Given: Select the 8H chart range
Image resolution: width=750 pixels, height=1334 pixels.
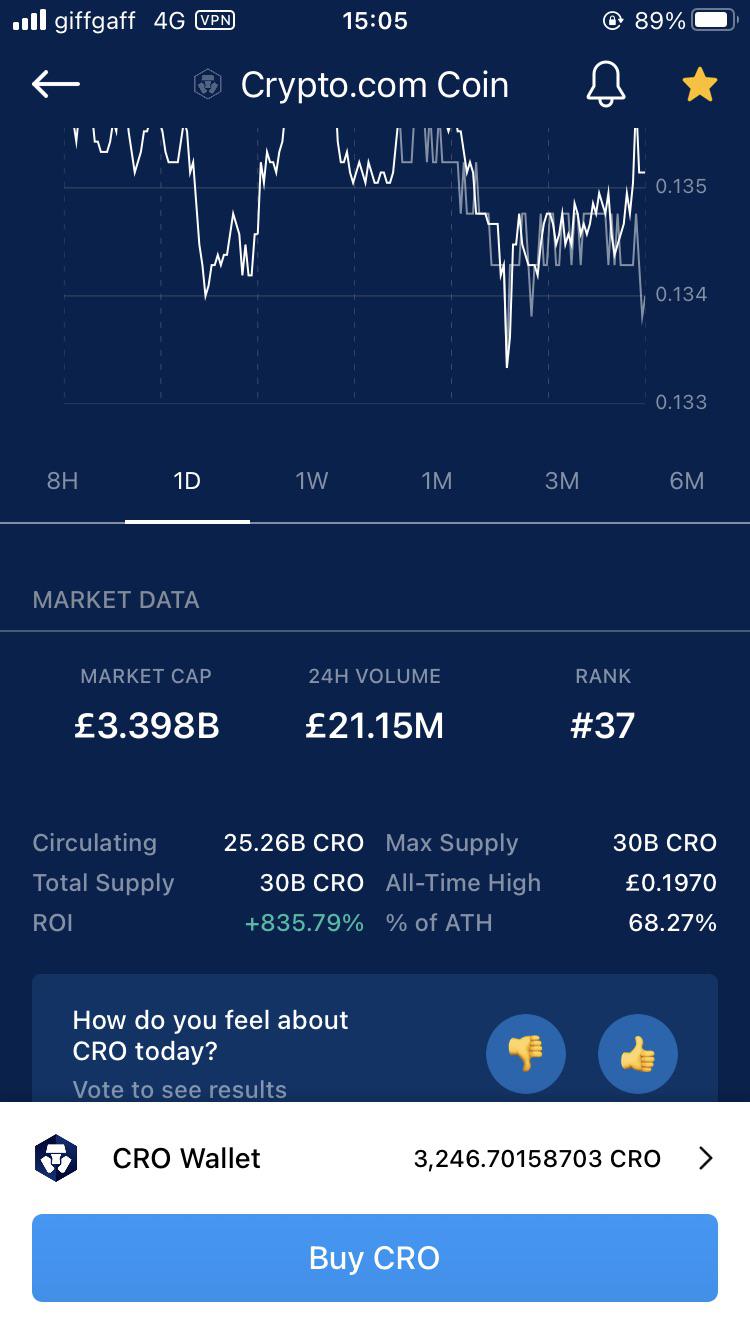Looking at the screenshot, I should coord(62,481).
